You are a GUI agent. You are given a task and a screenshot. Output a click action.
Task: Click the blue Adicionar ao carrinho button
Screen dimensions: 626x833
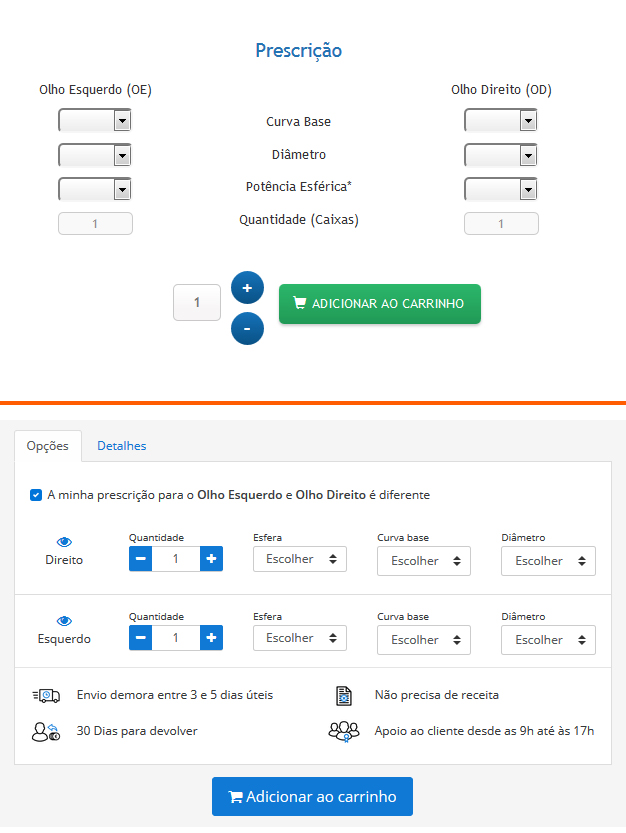(x=312, y=797)
